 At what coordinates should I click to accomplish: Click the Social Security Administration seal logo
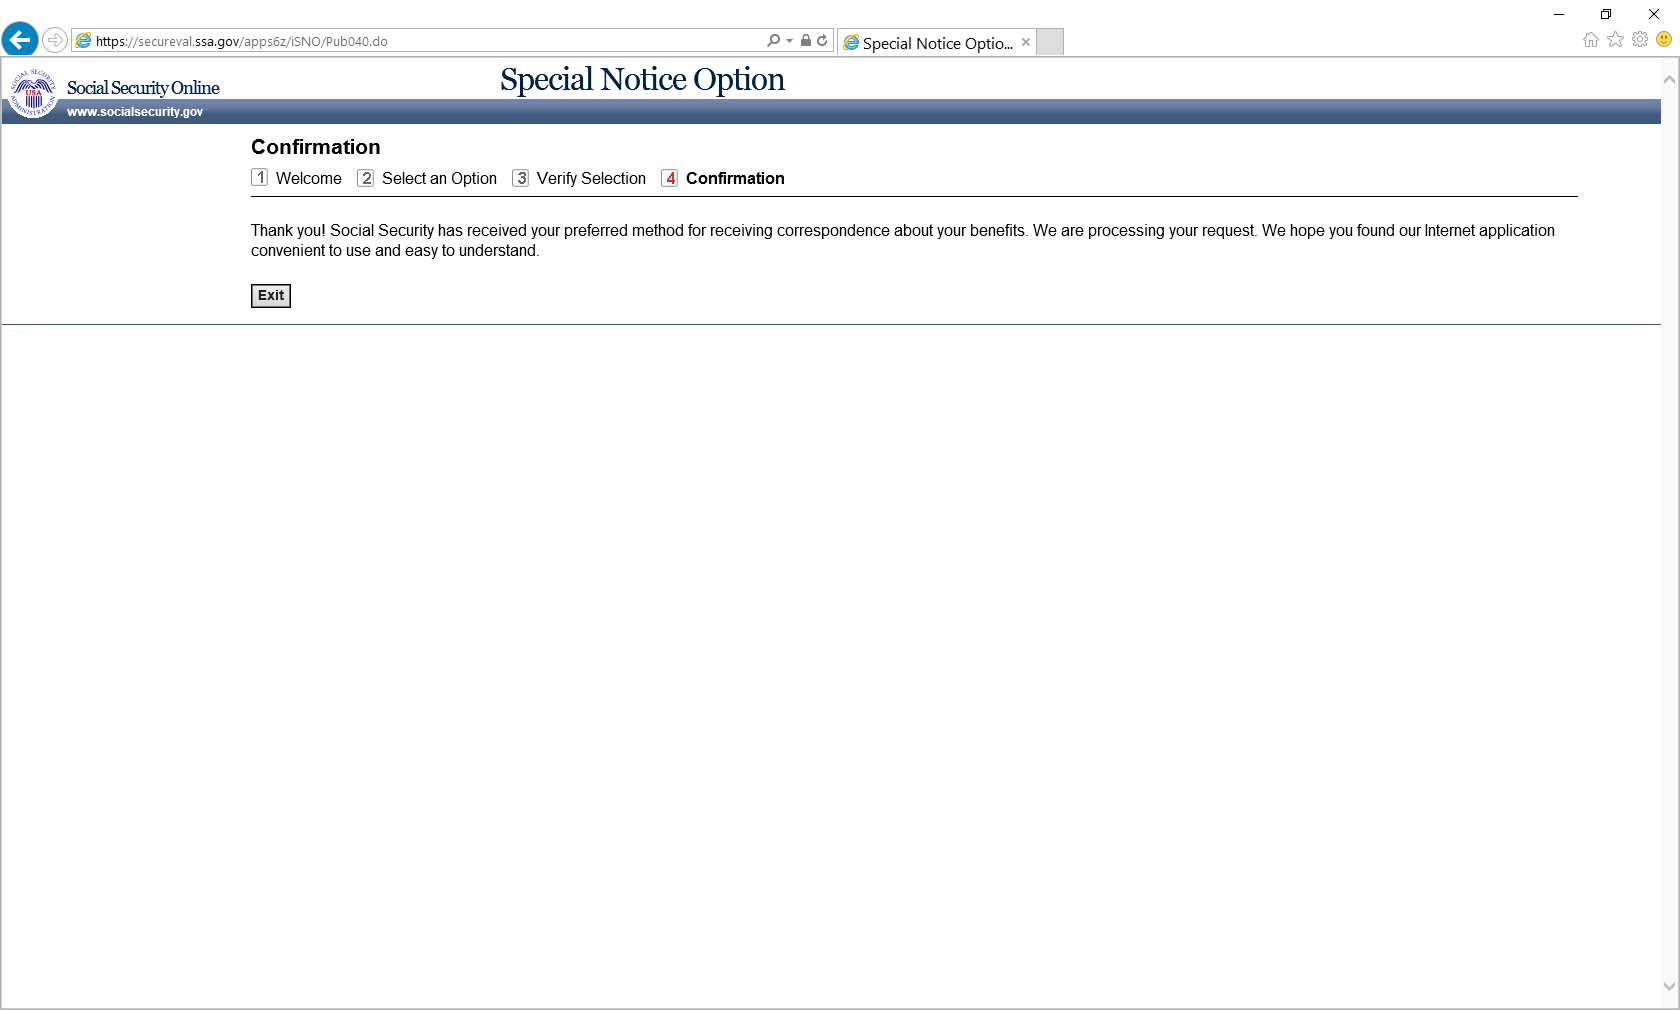tap(33, 93)
